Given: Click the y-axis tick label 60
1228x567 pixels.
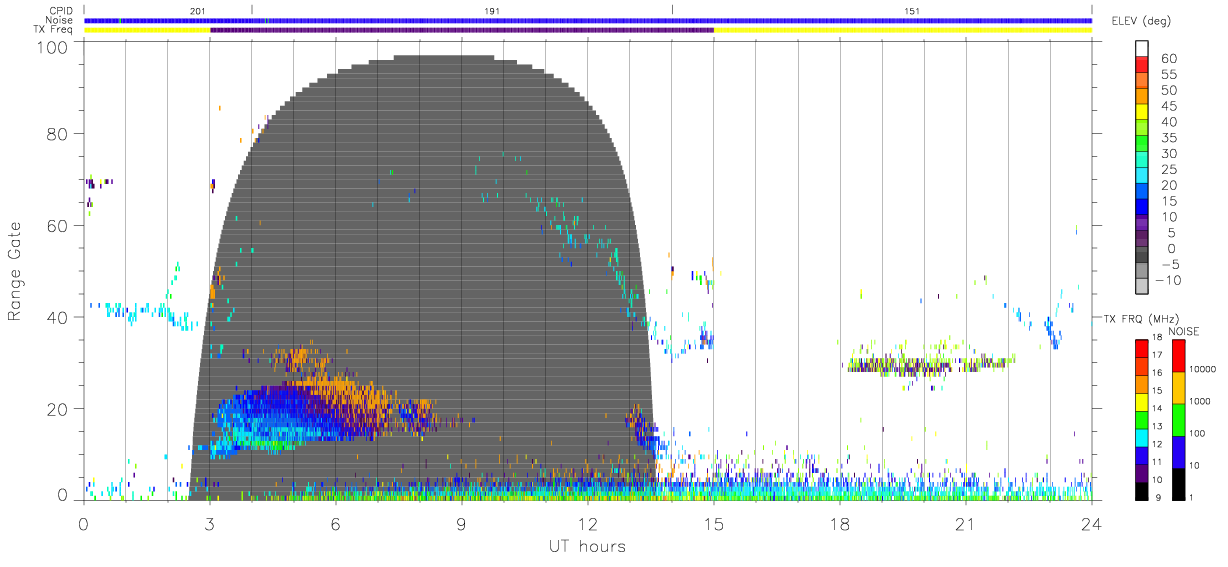Looking at the screenshot, I should 59,225.
